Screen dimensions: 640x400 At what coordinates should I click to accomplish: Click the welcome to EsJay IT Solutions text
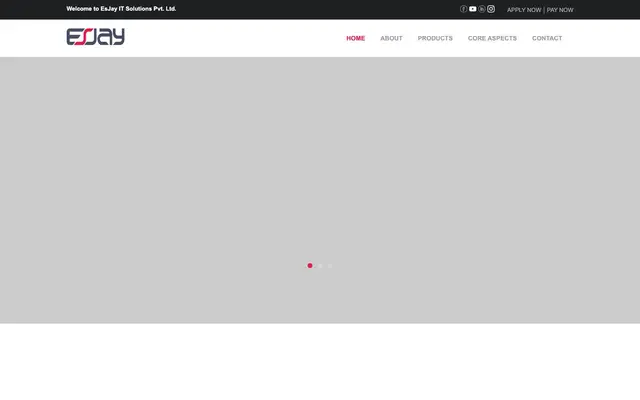pyautogui.click(x=121, y=9)
